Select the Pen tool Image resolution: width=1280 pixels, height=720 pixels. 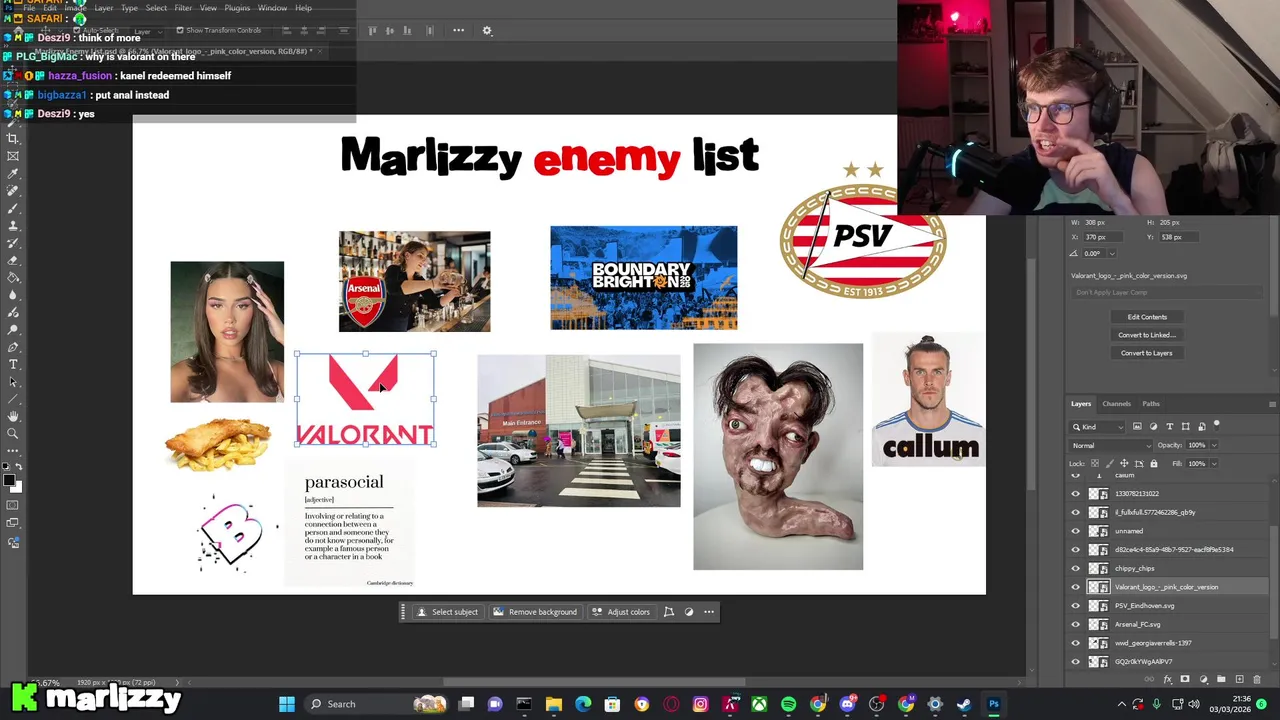click(13, 346)
